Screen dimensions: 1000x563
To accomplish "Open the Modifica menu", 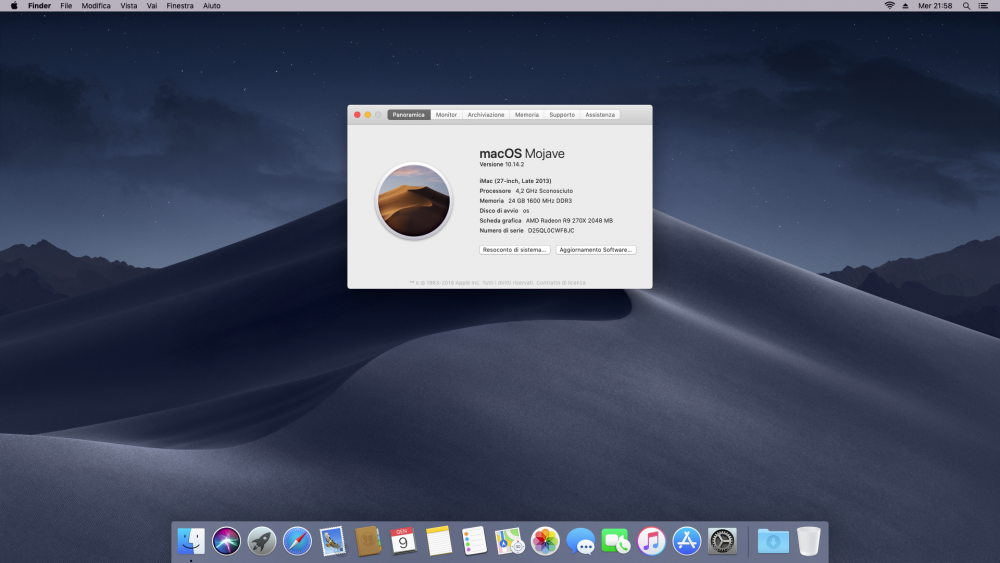I will tap(96, 6).
